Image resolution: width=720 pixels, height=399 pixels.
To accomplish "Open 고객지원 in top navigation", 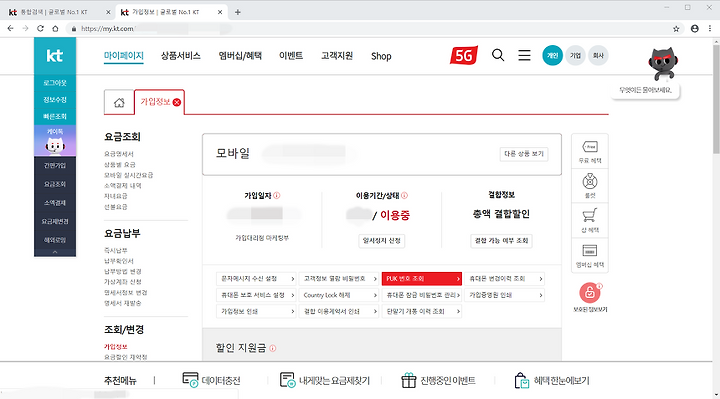I will [x=337, y=56].
